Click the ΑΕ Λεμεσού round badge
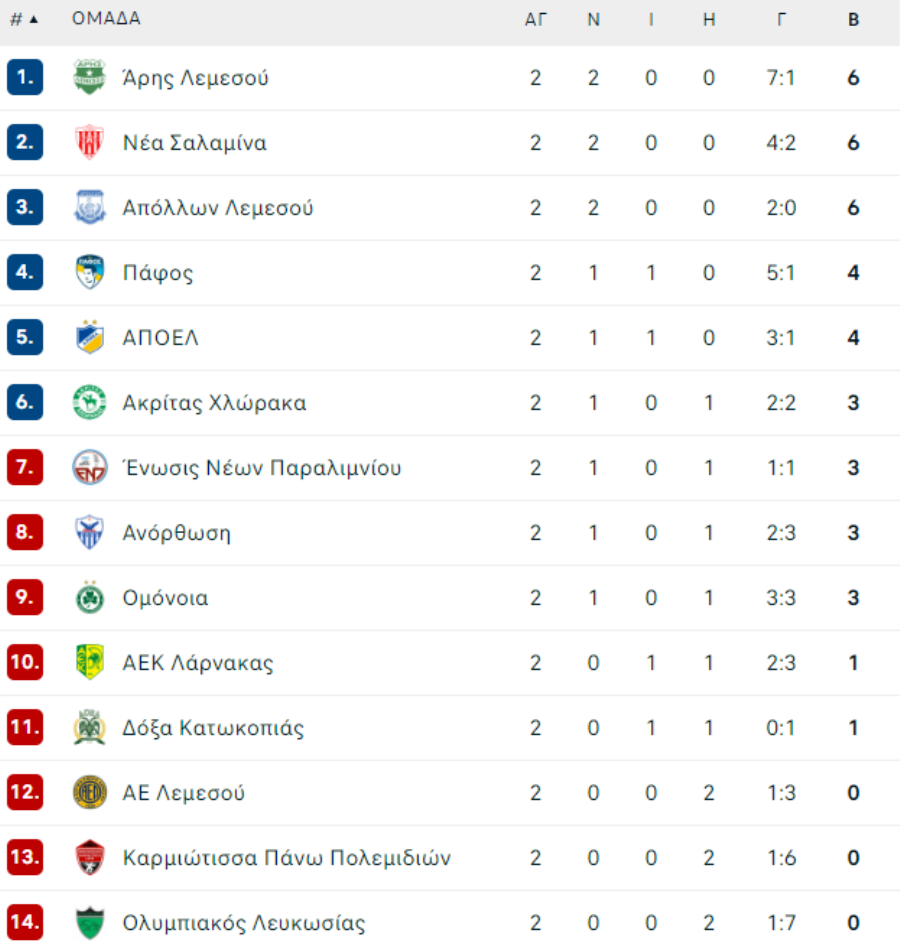Screen dimensions: 900x952 89,792
